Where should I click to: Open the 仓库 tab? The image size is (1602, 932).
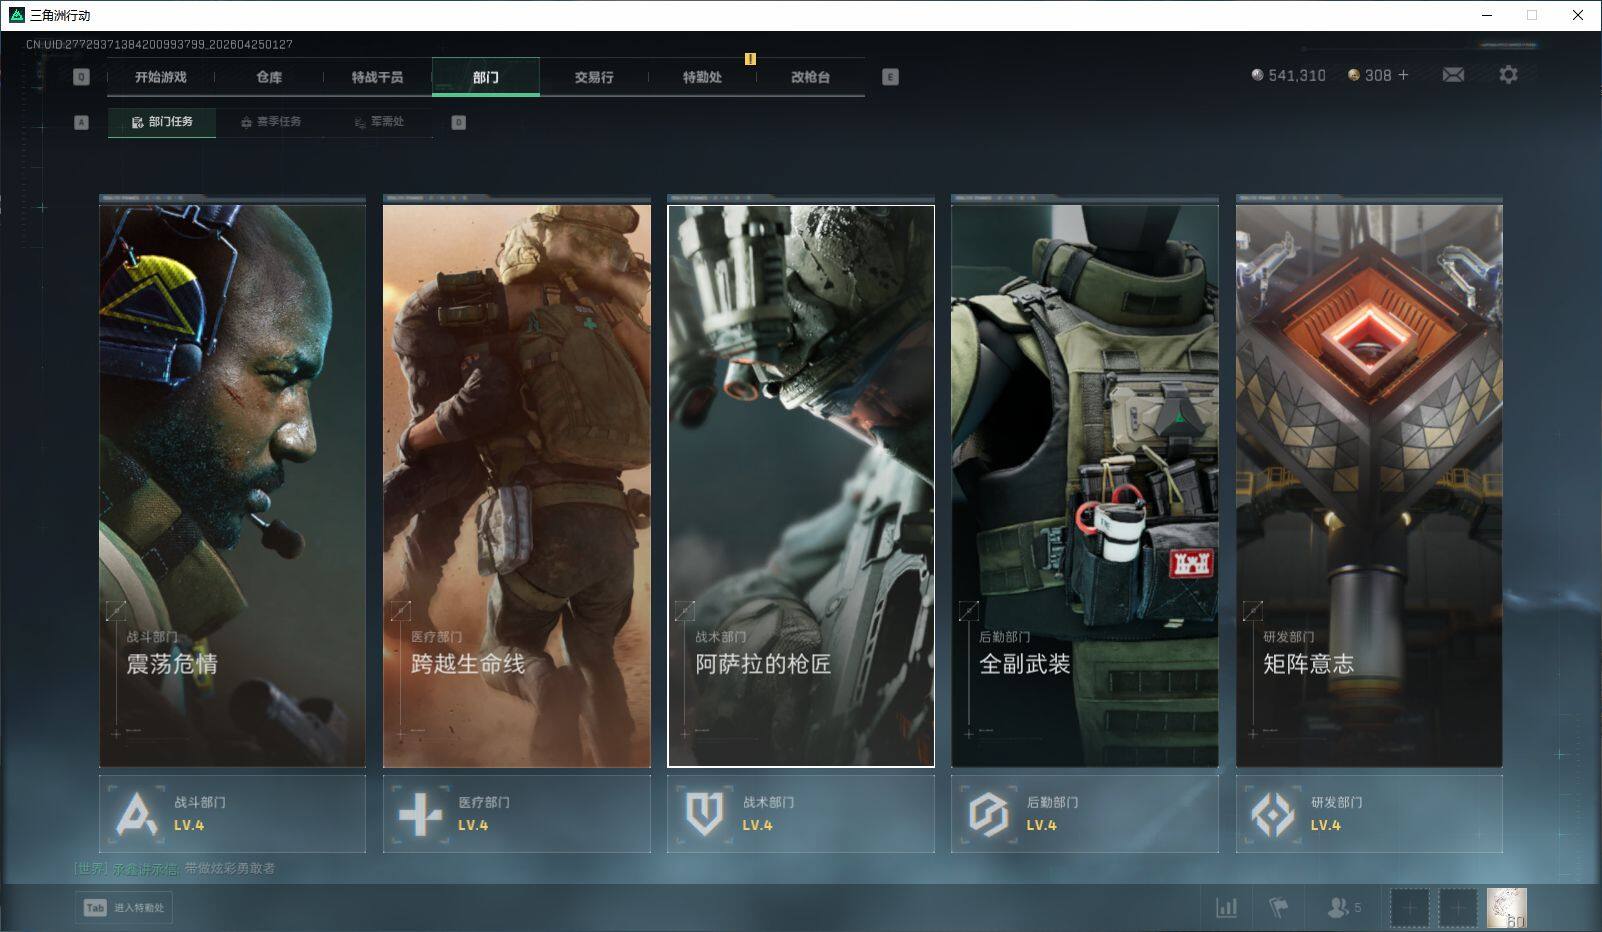tap(269, 77)
